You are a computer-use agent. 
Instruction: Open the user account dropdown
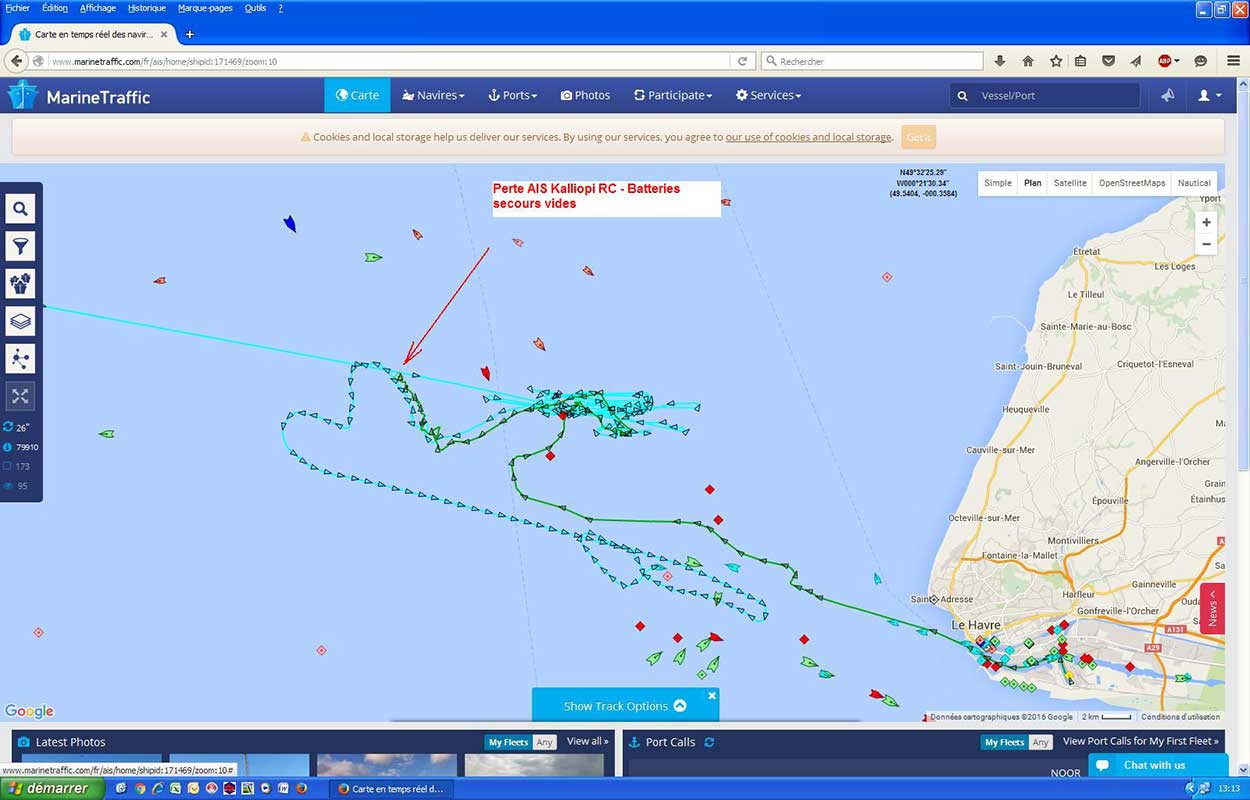(x=1209, y=95)
